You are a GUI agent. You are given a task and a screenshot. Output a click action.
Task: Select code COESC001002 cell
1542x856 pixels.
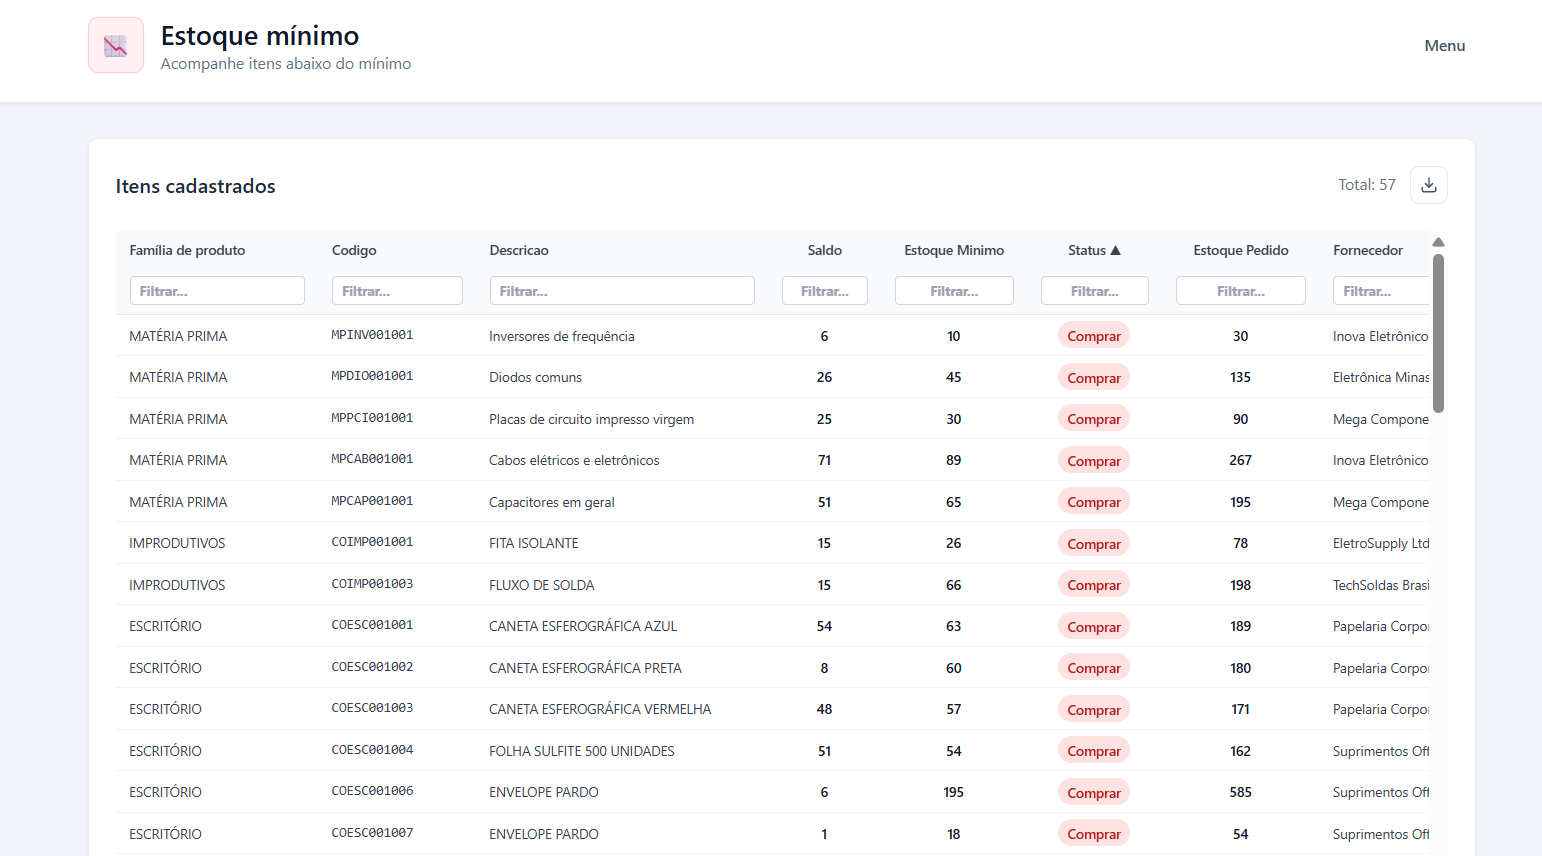pyautogui.click(x=372, y=667)
